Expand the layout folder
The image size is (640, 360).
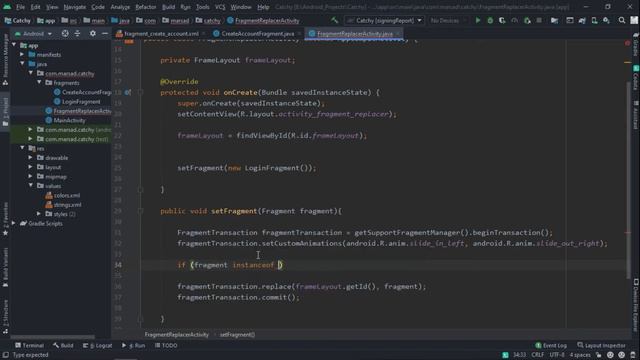(x=31, y=167)
